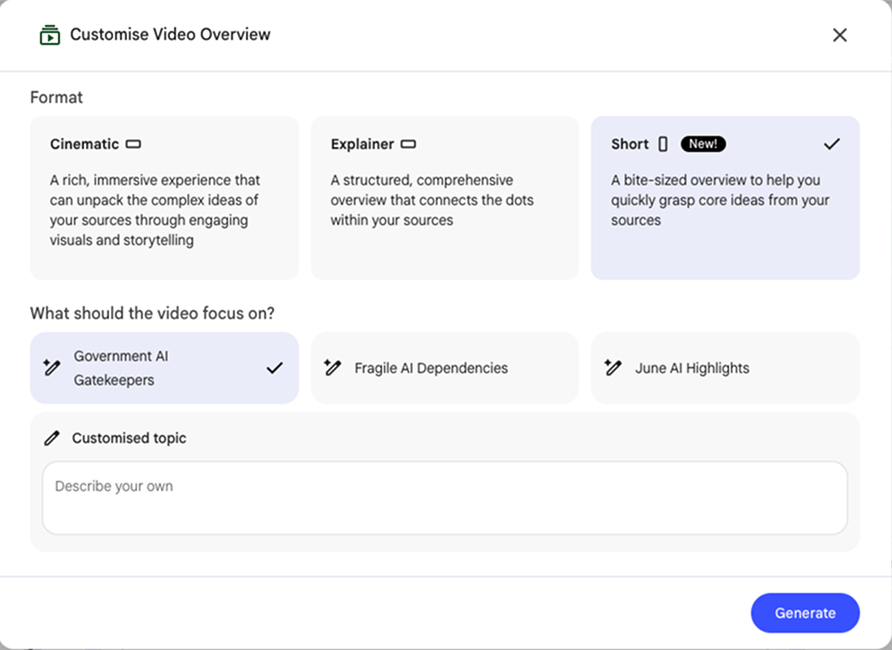Click the magic wand icon beside June AI Highlights
The width and height of the screenshot is (892, 650).
613,367
